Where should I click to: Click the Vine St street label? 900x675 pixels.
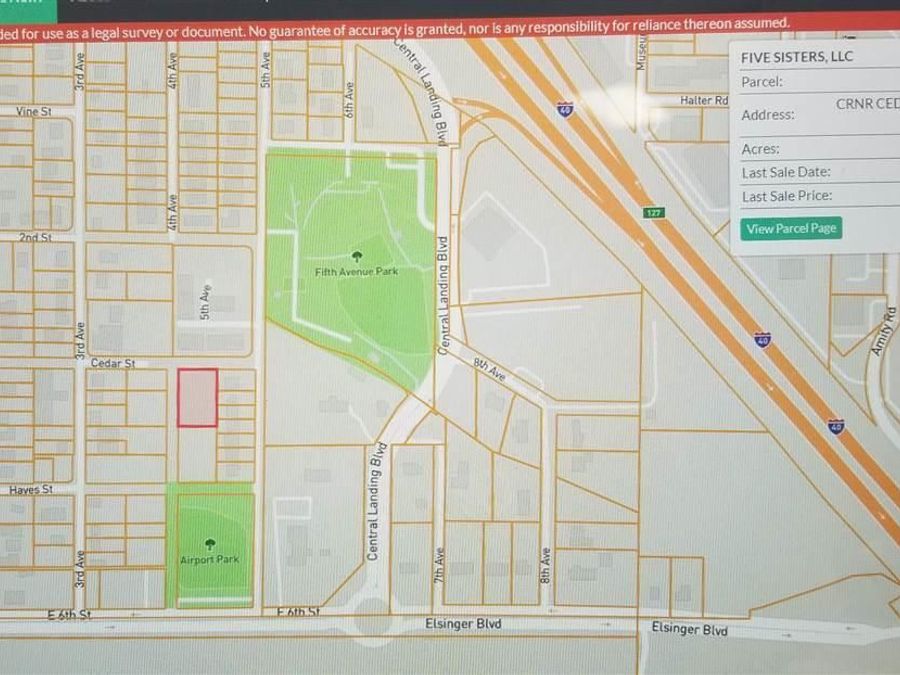click(x=33, y=112)
